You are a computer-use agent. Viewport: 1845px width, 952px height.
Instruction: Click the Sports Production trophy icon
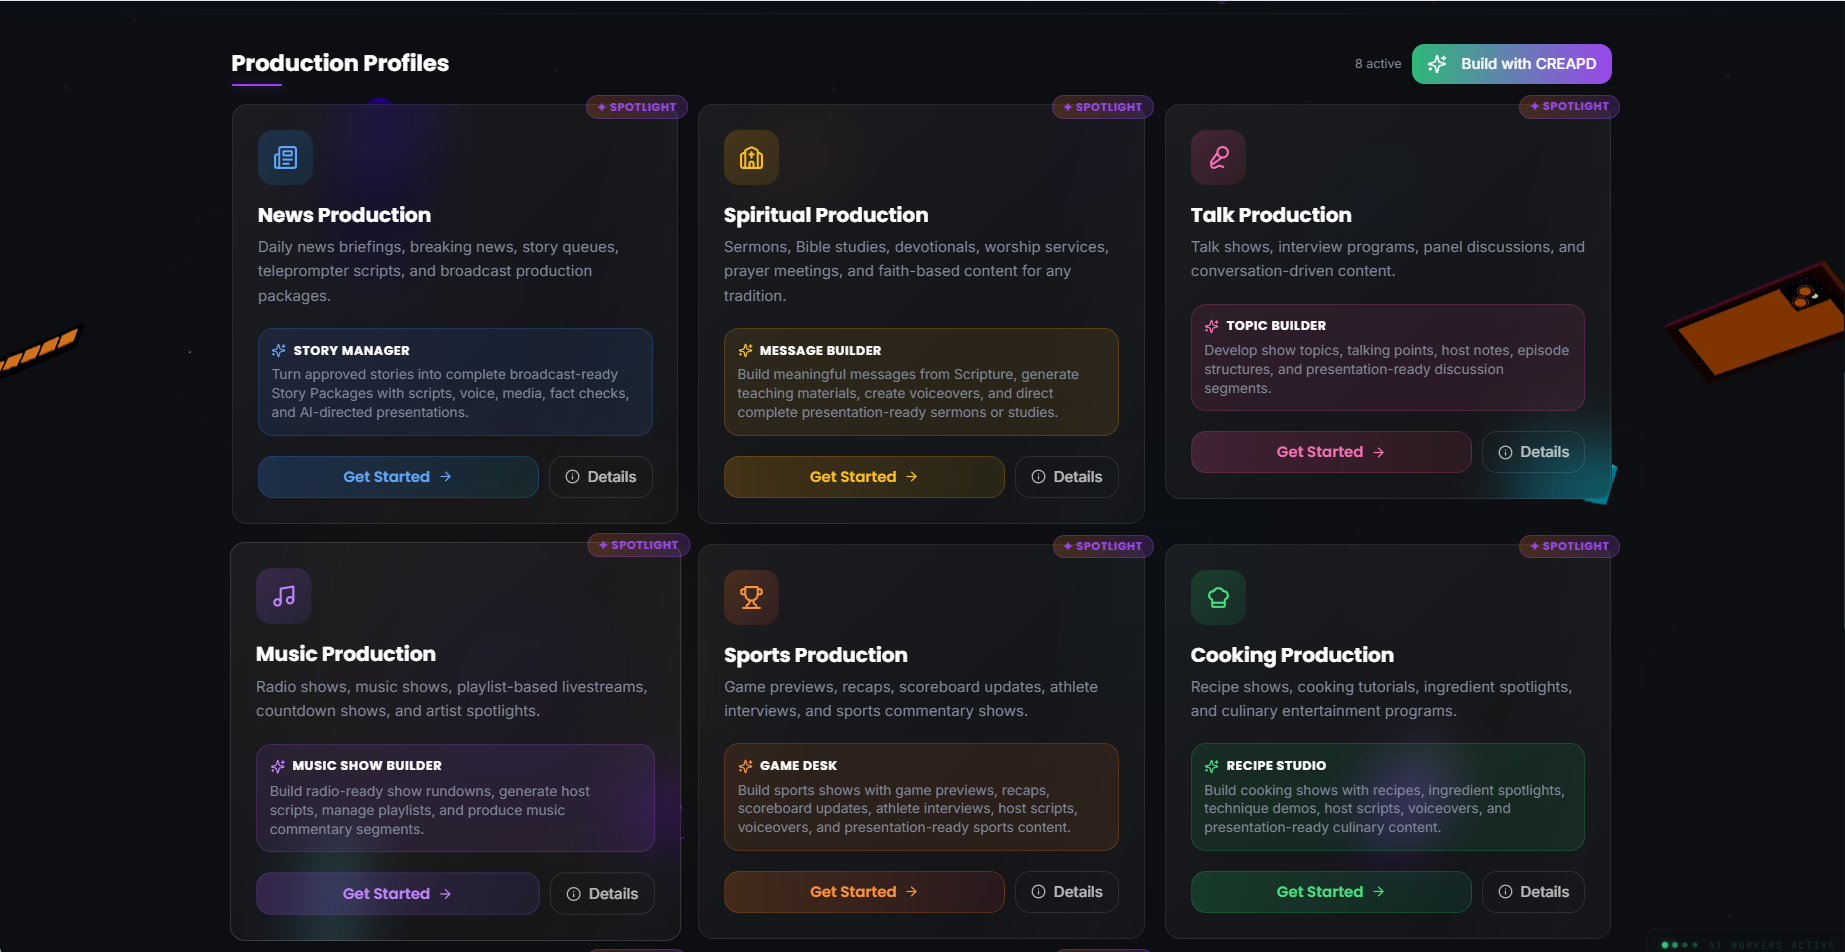coord(751,597)
